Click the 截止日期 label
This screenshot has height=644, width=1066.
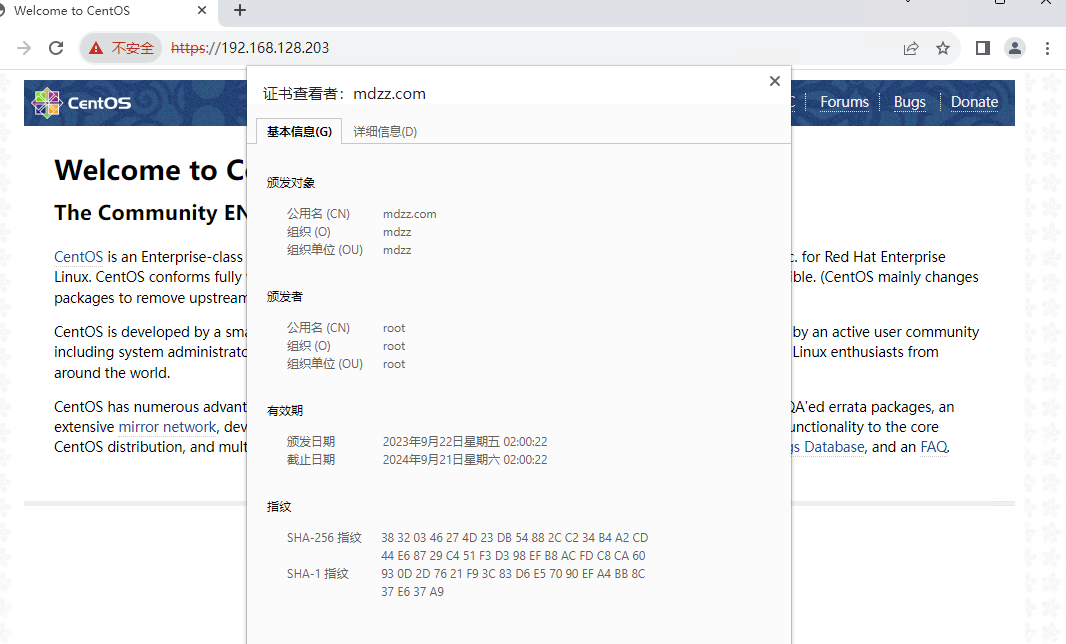(311, 460)
